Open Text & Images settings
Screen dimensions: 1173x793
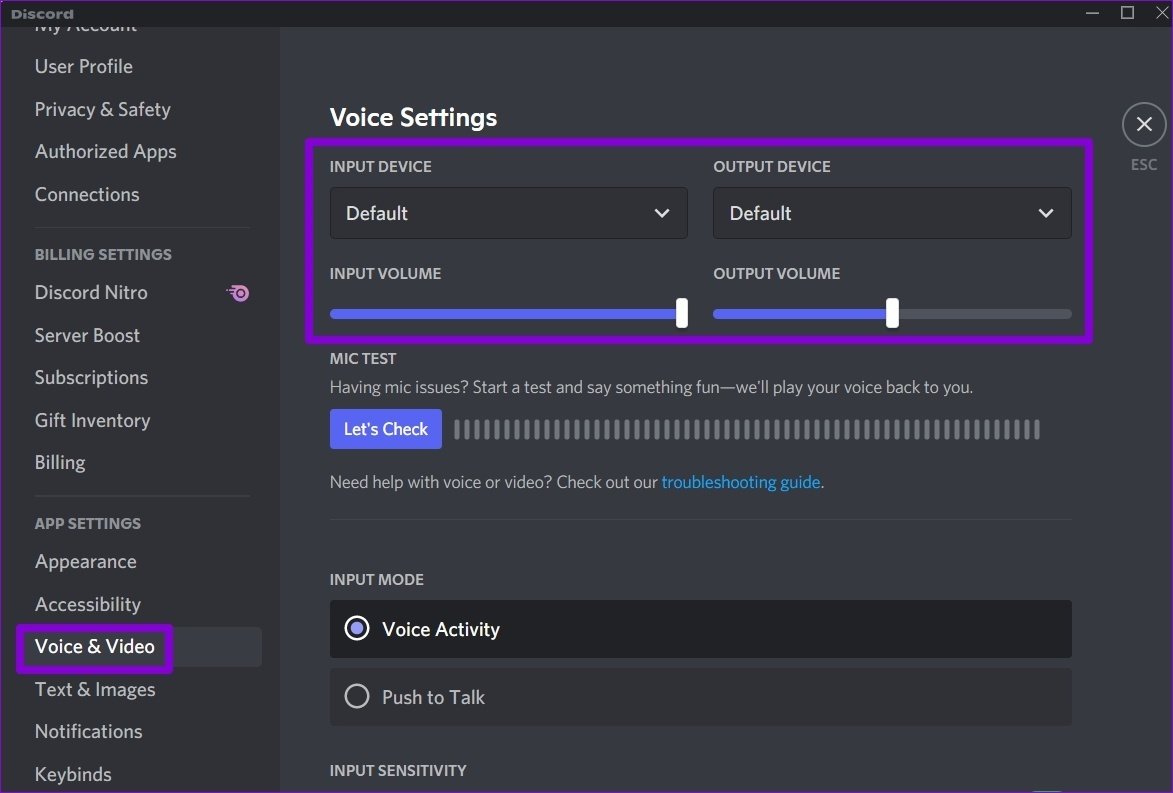(x=95, y=689)
